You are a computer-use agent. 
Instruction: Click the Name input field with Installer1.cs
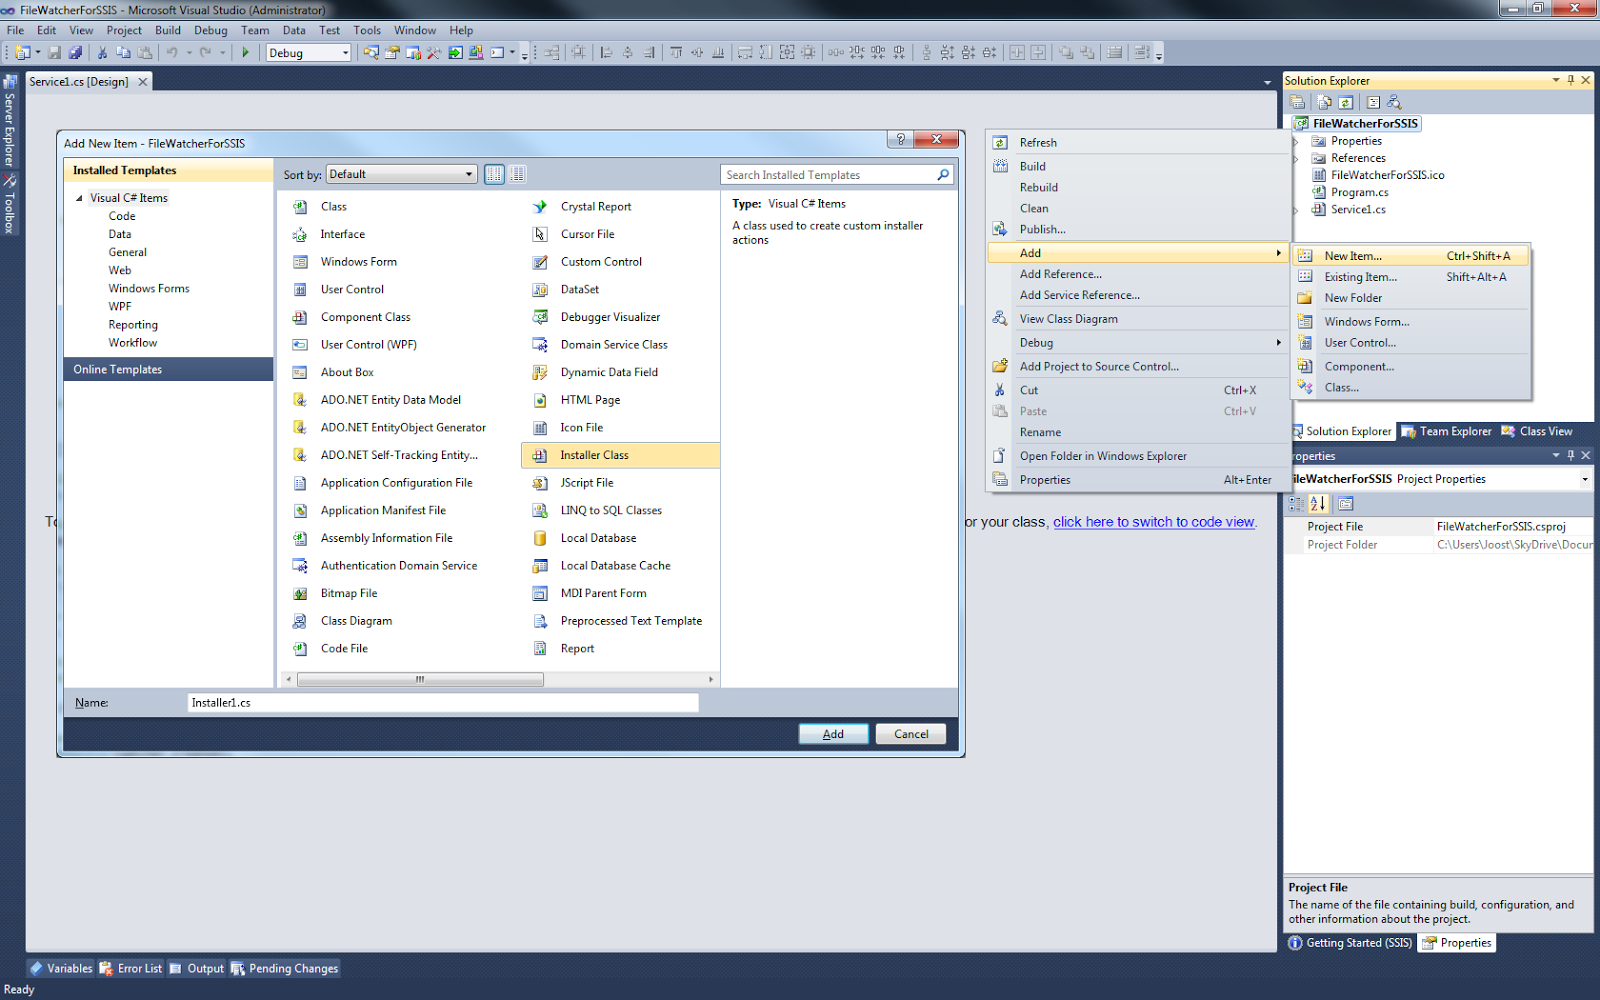pos(443,703)
